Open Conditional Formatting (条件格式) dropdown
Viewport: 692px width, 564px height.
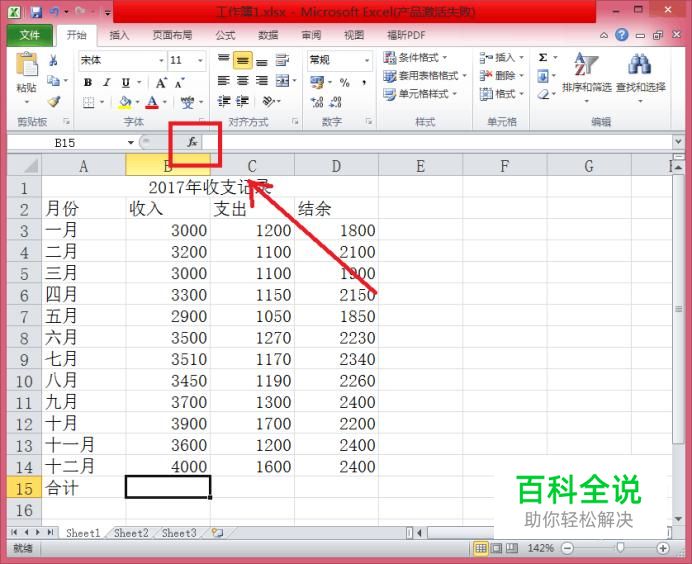pyautogui.click(x=416, y=57)
